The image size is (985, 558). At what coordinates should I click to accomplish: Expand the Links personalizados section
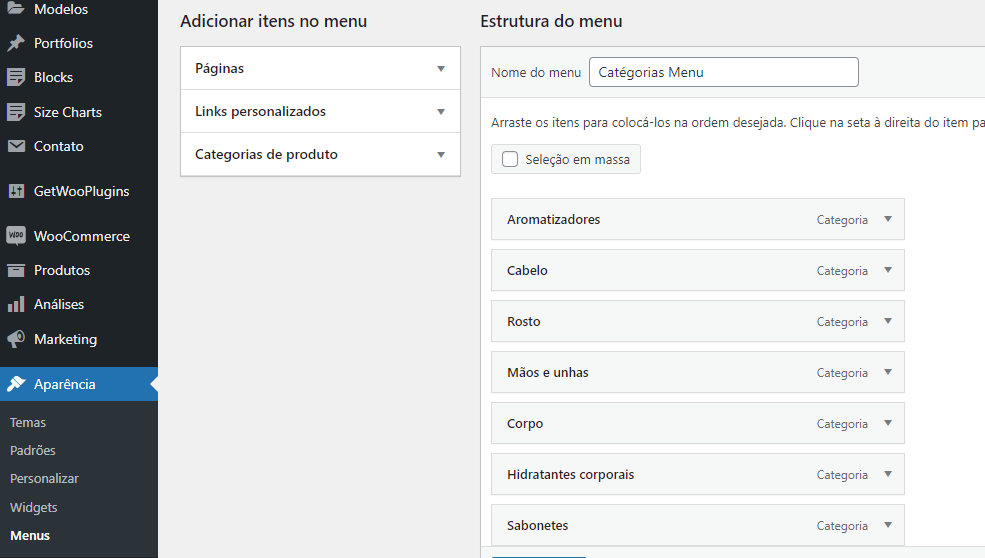coord(441,112)
